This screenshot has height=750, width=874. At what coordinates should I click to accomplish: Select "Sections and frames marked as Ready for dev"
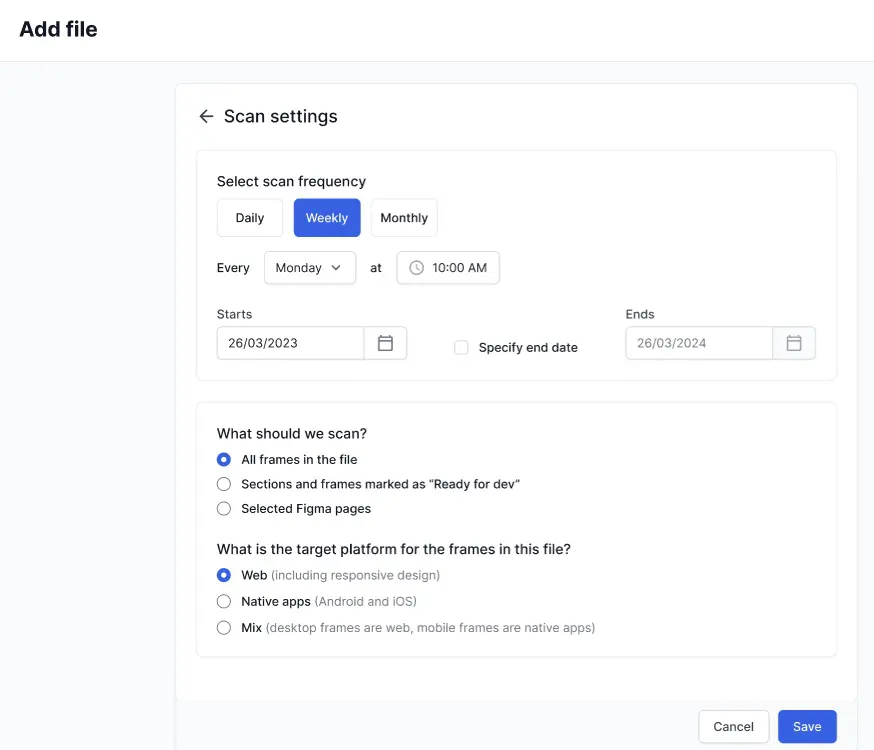(224, 483)
